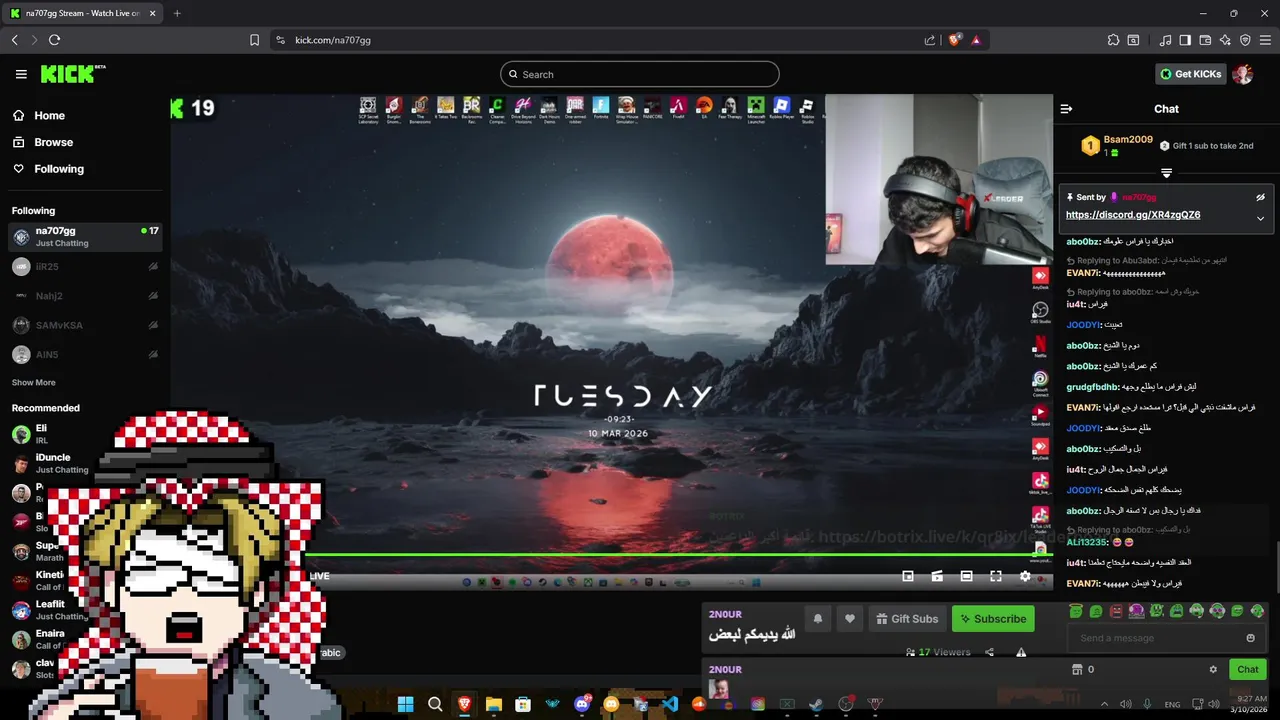The image size is (1280, 720).
Task: Open SAMvKSA channel in Following list
Action: (x=85, y=325)
